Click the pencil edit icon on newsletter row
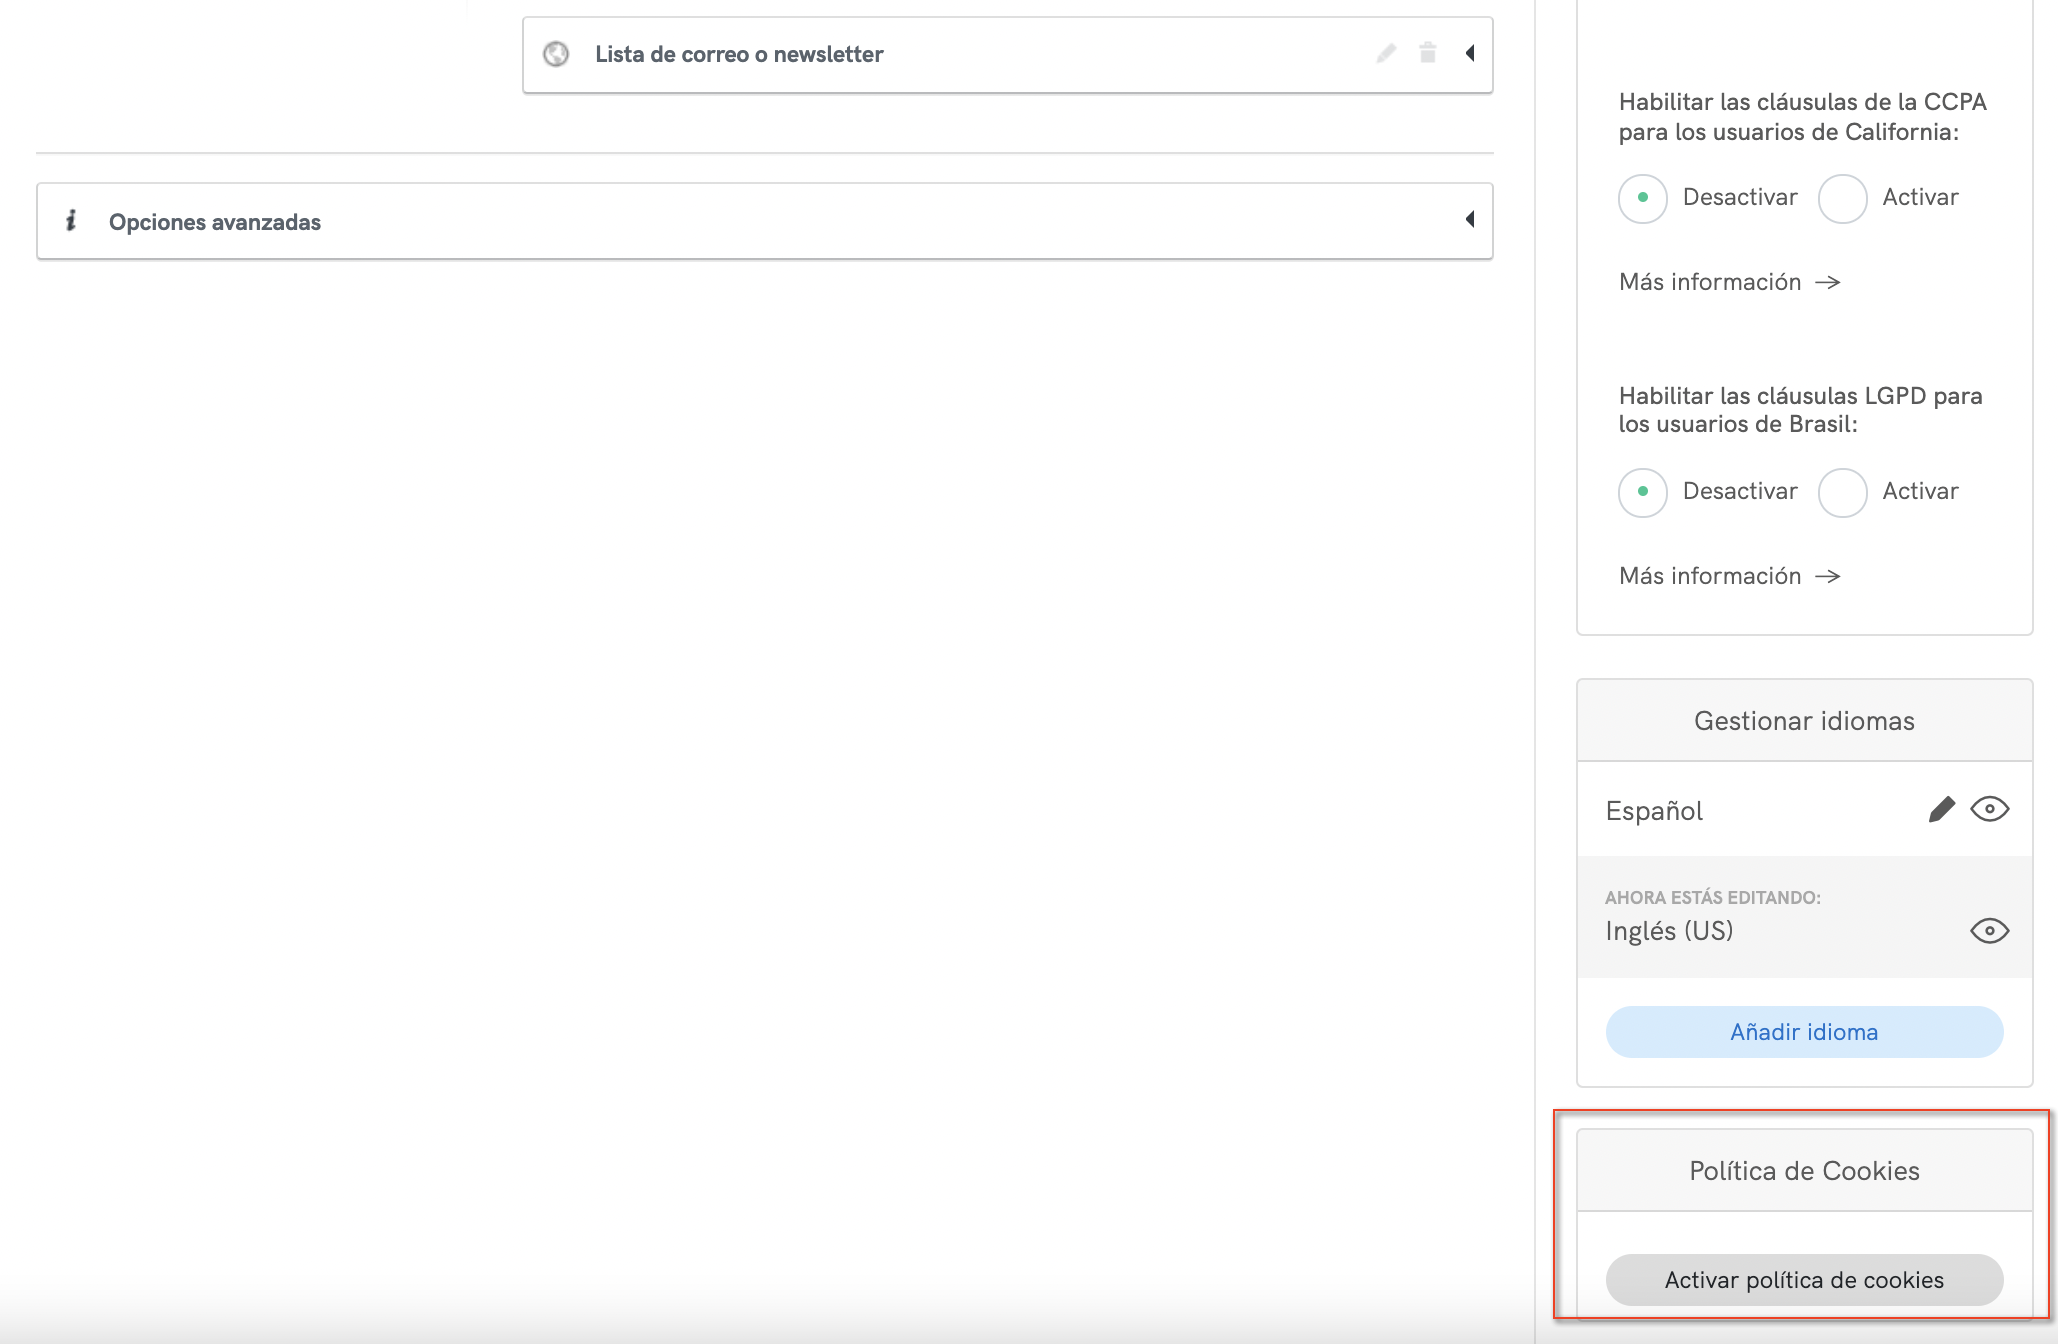The height and width of the screenshot is (1344, 2058). coord(1386,54)
